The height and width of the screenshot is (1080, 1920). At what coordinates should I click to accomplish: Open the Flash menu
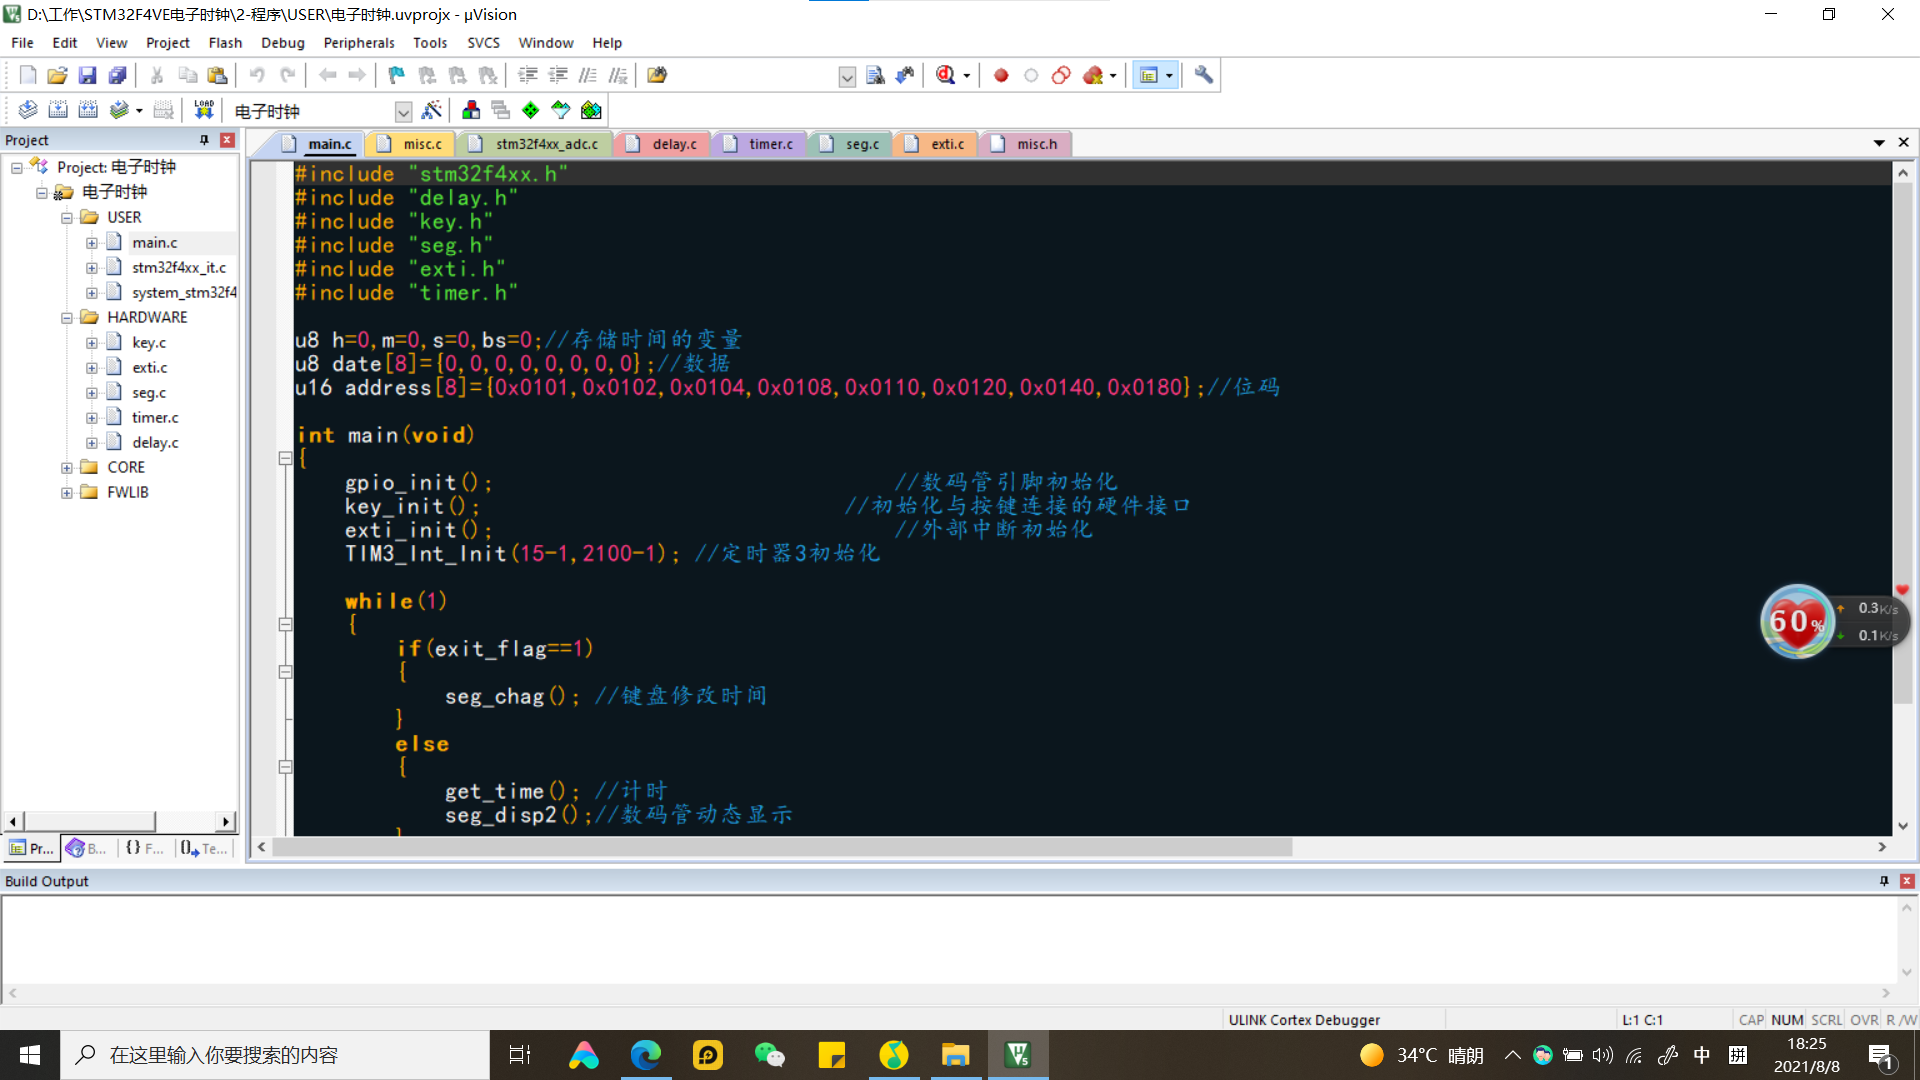225,43
